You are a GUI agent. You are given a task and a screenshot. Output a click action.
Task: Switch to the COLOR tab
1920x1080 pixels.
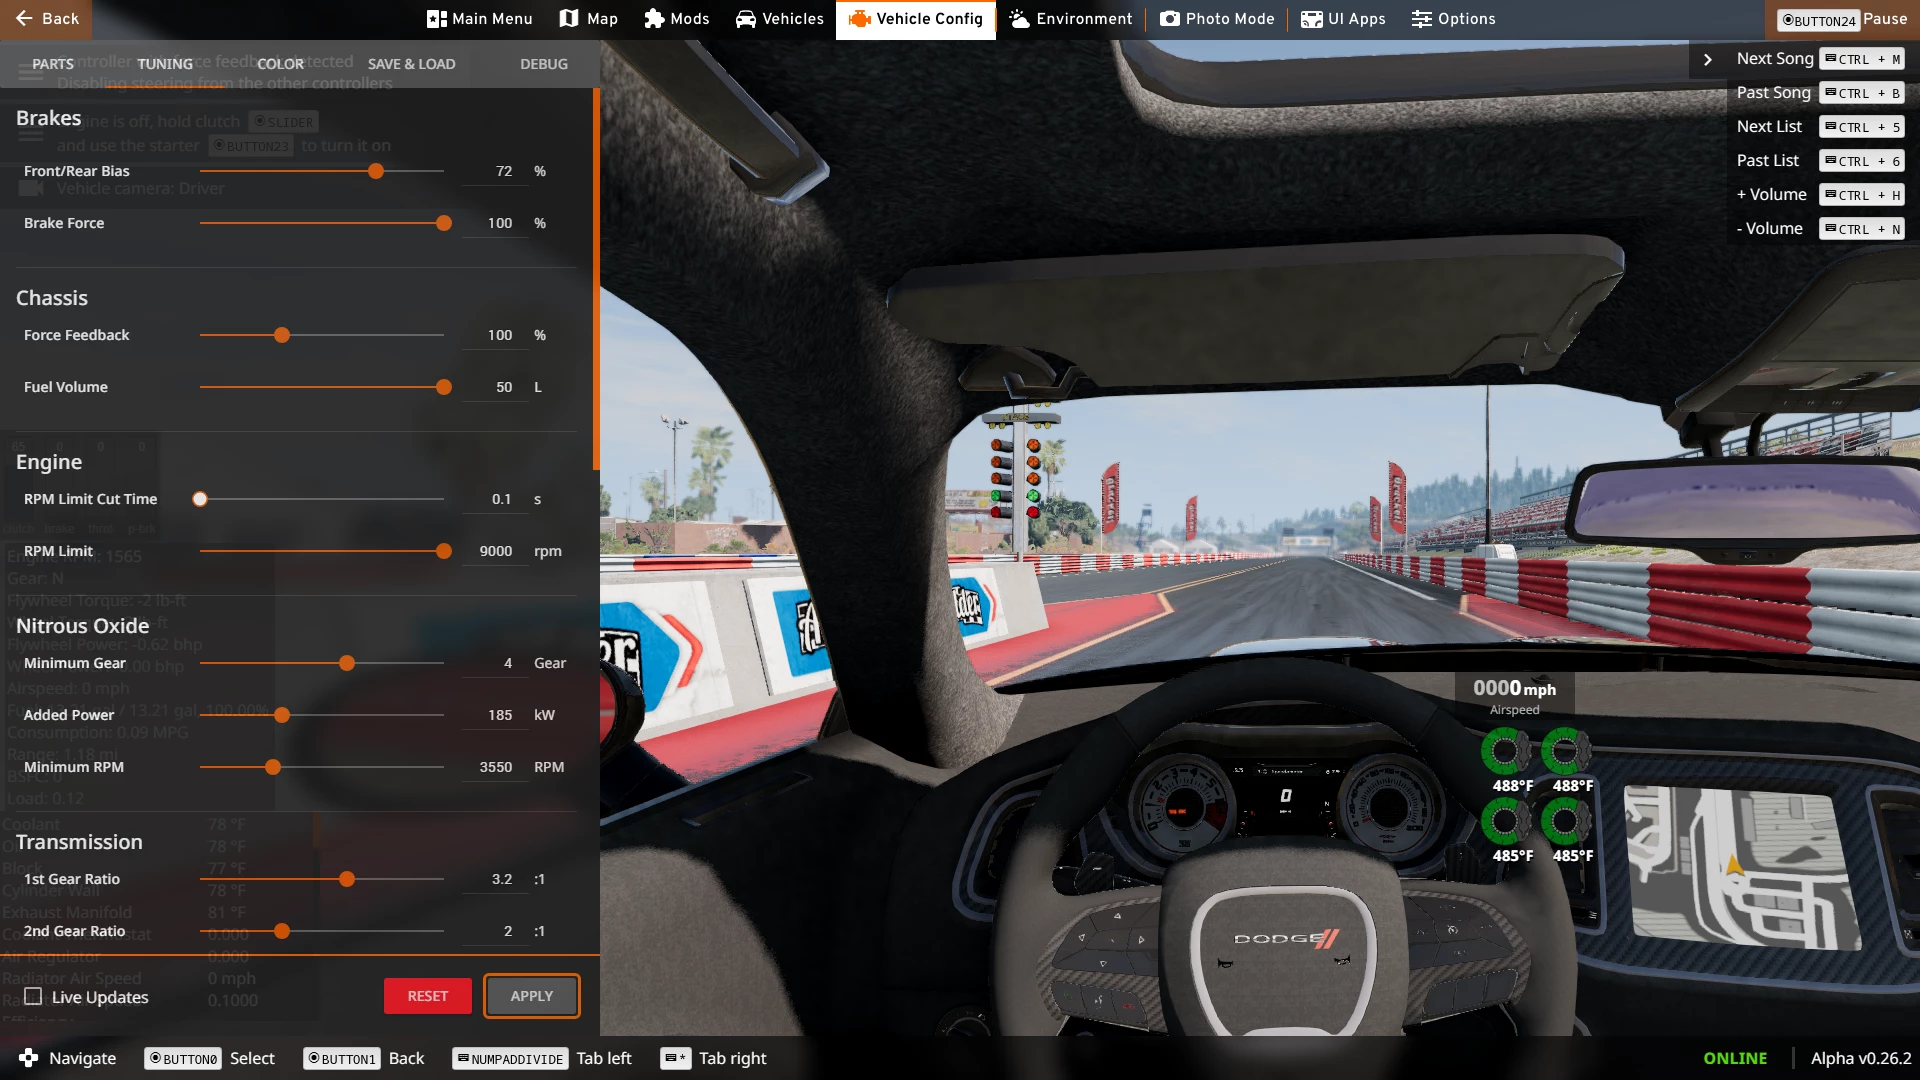pos(279,63)
